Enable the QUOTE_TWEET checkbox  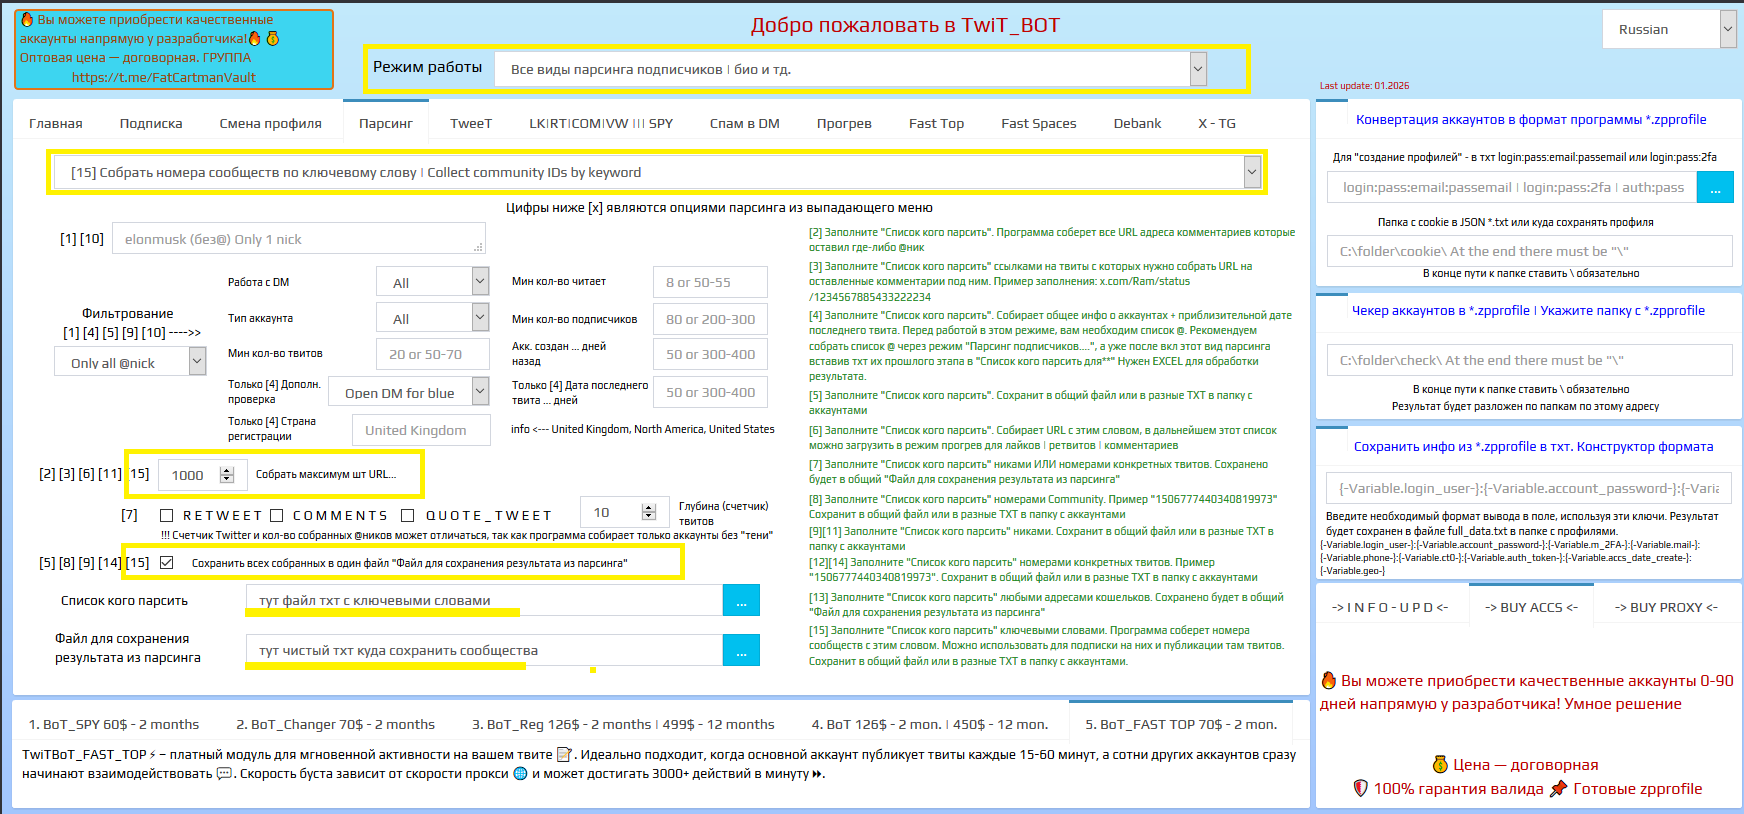(x=408, y=515)
